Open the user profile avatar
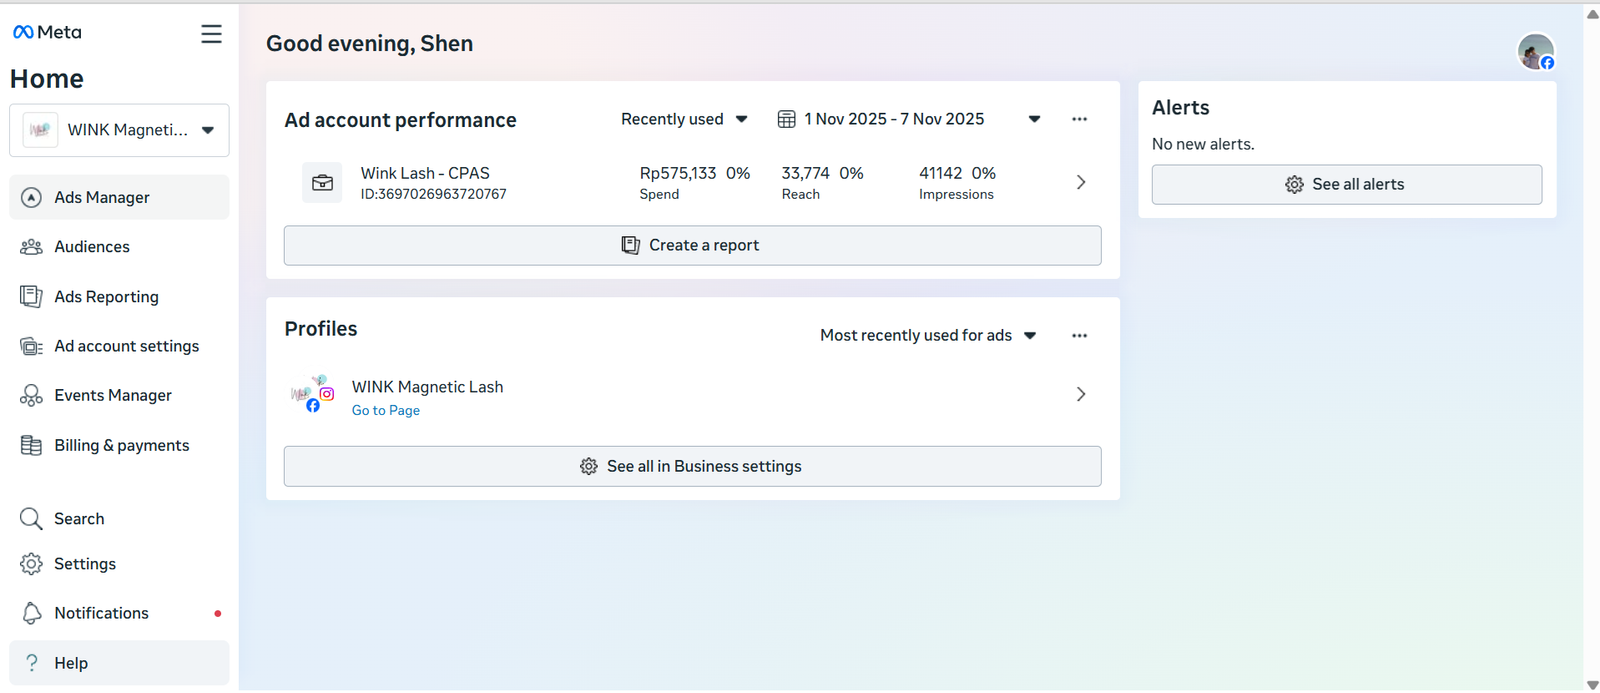Image resolution: width=1600 pixels, height=693 pixels. 1535,51
